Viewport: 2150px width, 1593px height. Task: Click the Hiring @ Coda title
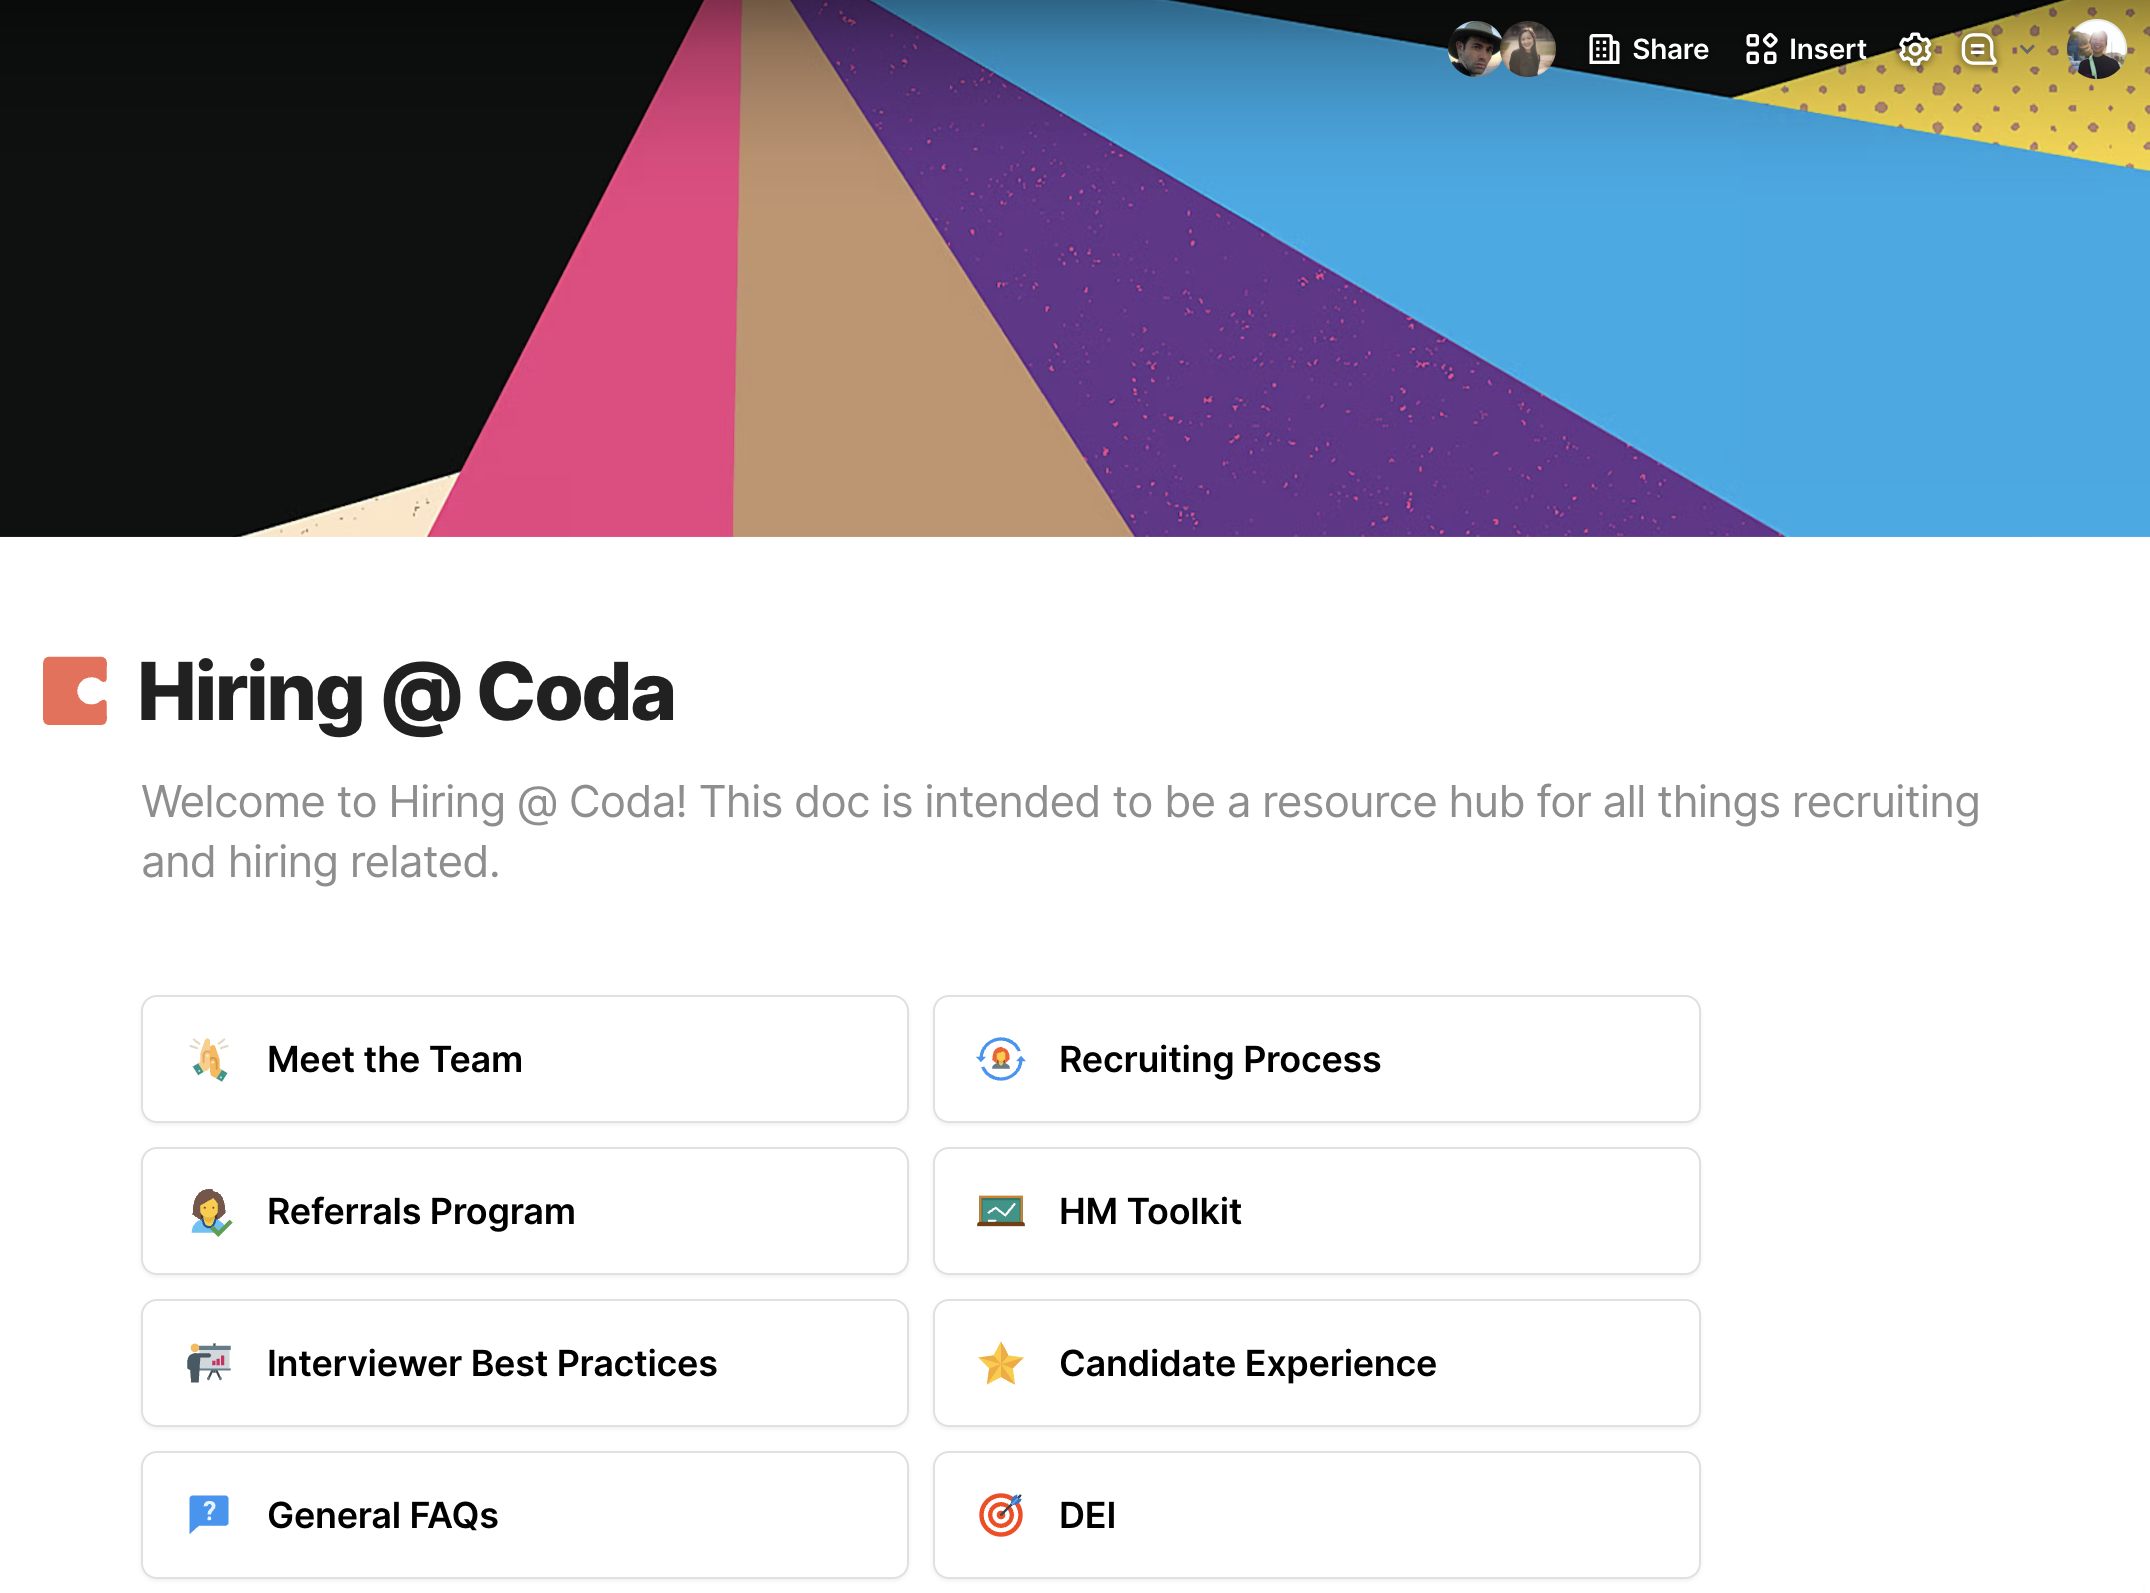406,692
